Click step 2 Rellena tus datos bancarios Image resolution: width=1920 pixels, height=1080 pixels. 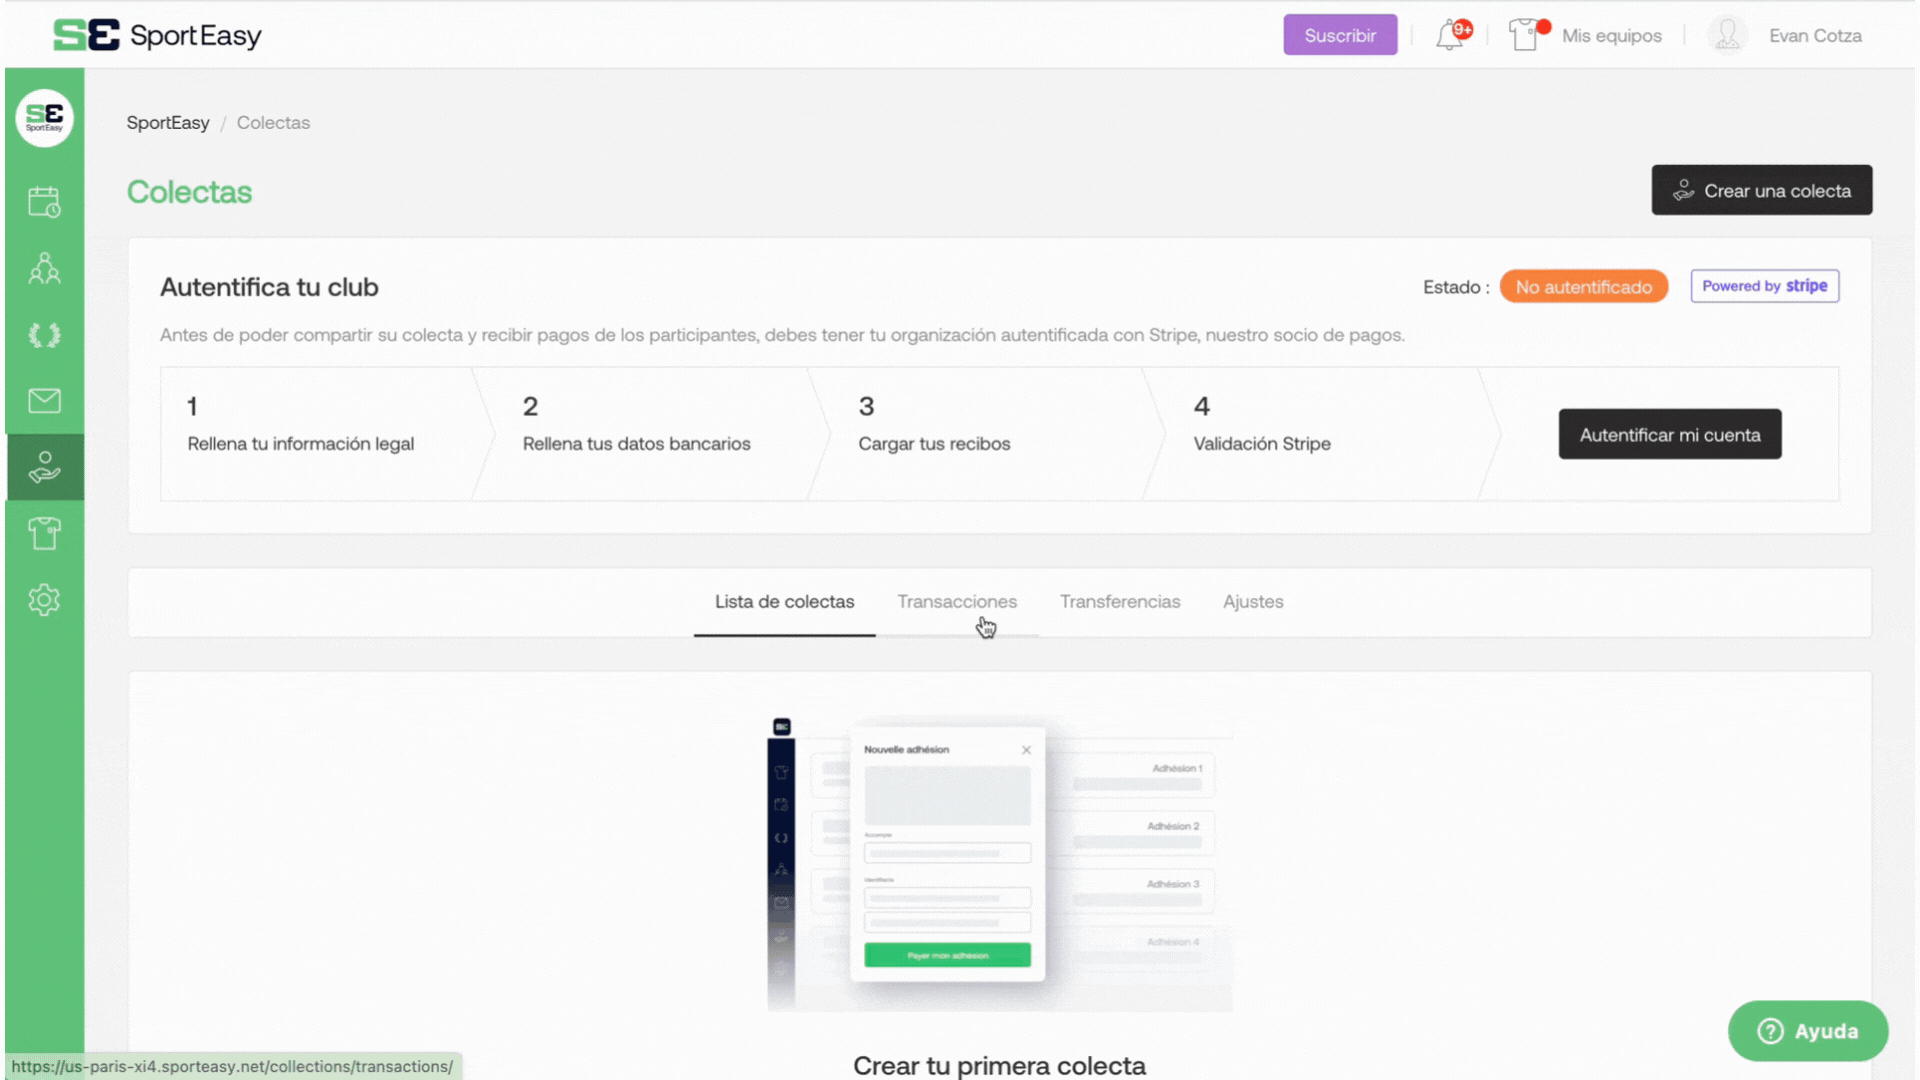click(652, 434)
